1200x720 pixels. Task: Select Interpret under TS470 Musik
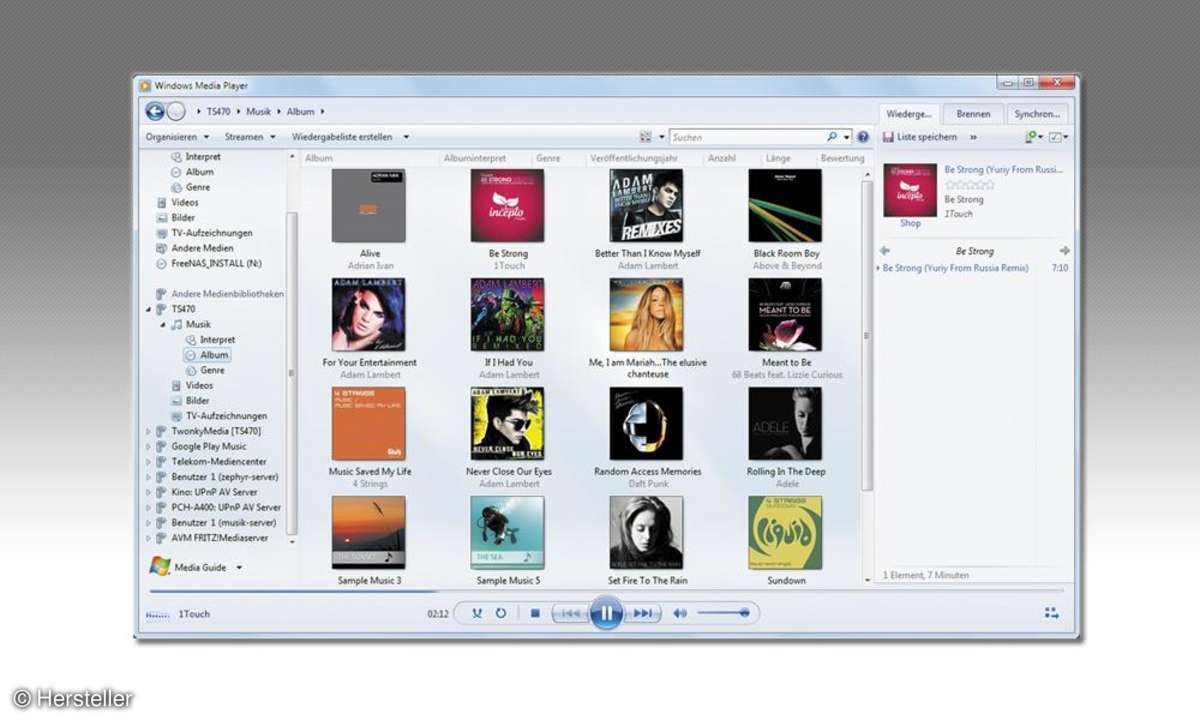point(210,340)
